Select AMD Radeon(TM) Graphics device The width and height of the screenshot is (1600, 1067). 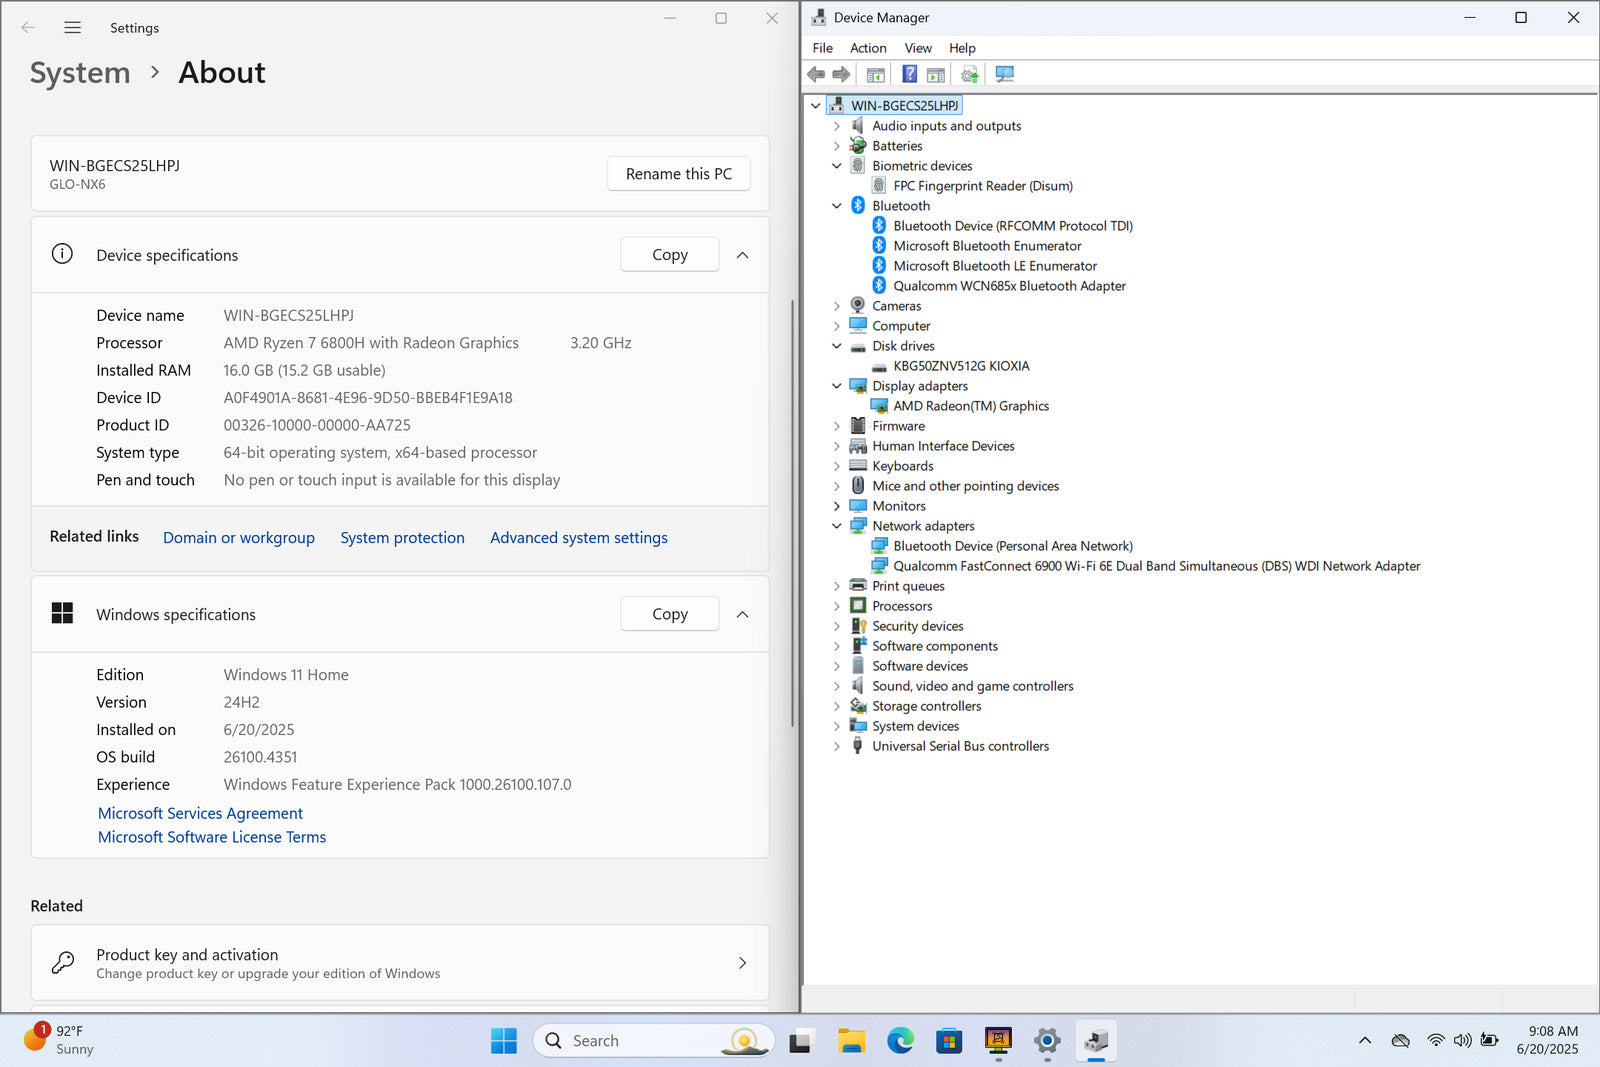(x=970, y=406)
